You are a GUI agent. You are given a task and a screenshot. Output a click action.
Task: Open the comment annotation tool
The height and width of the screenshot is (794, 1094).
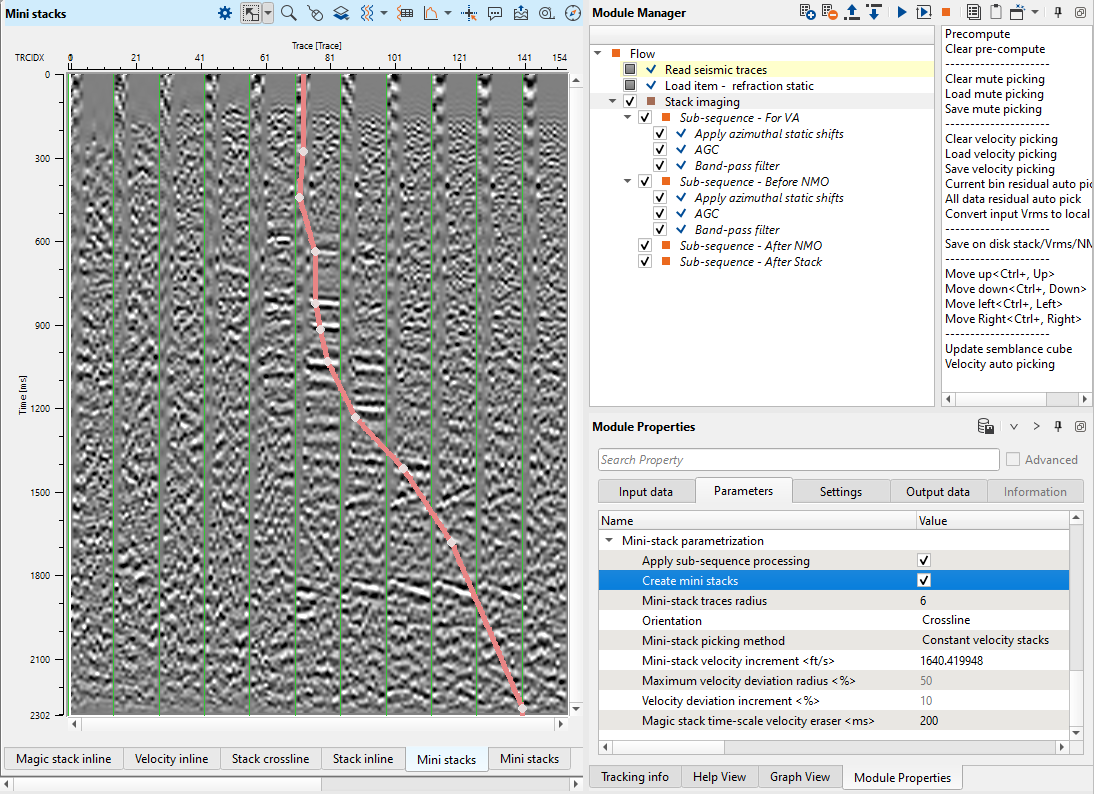pyautogui.click(x=495, y=13)
